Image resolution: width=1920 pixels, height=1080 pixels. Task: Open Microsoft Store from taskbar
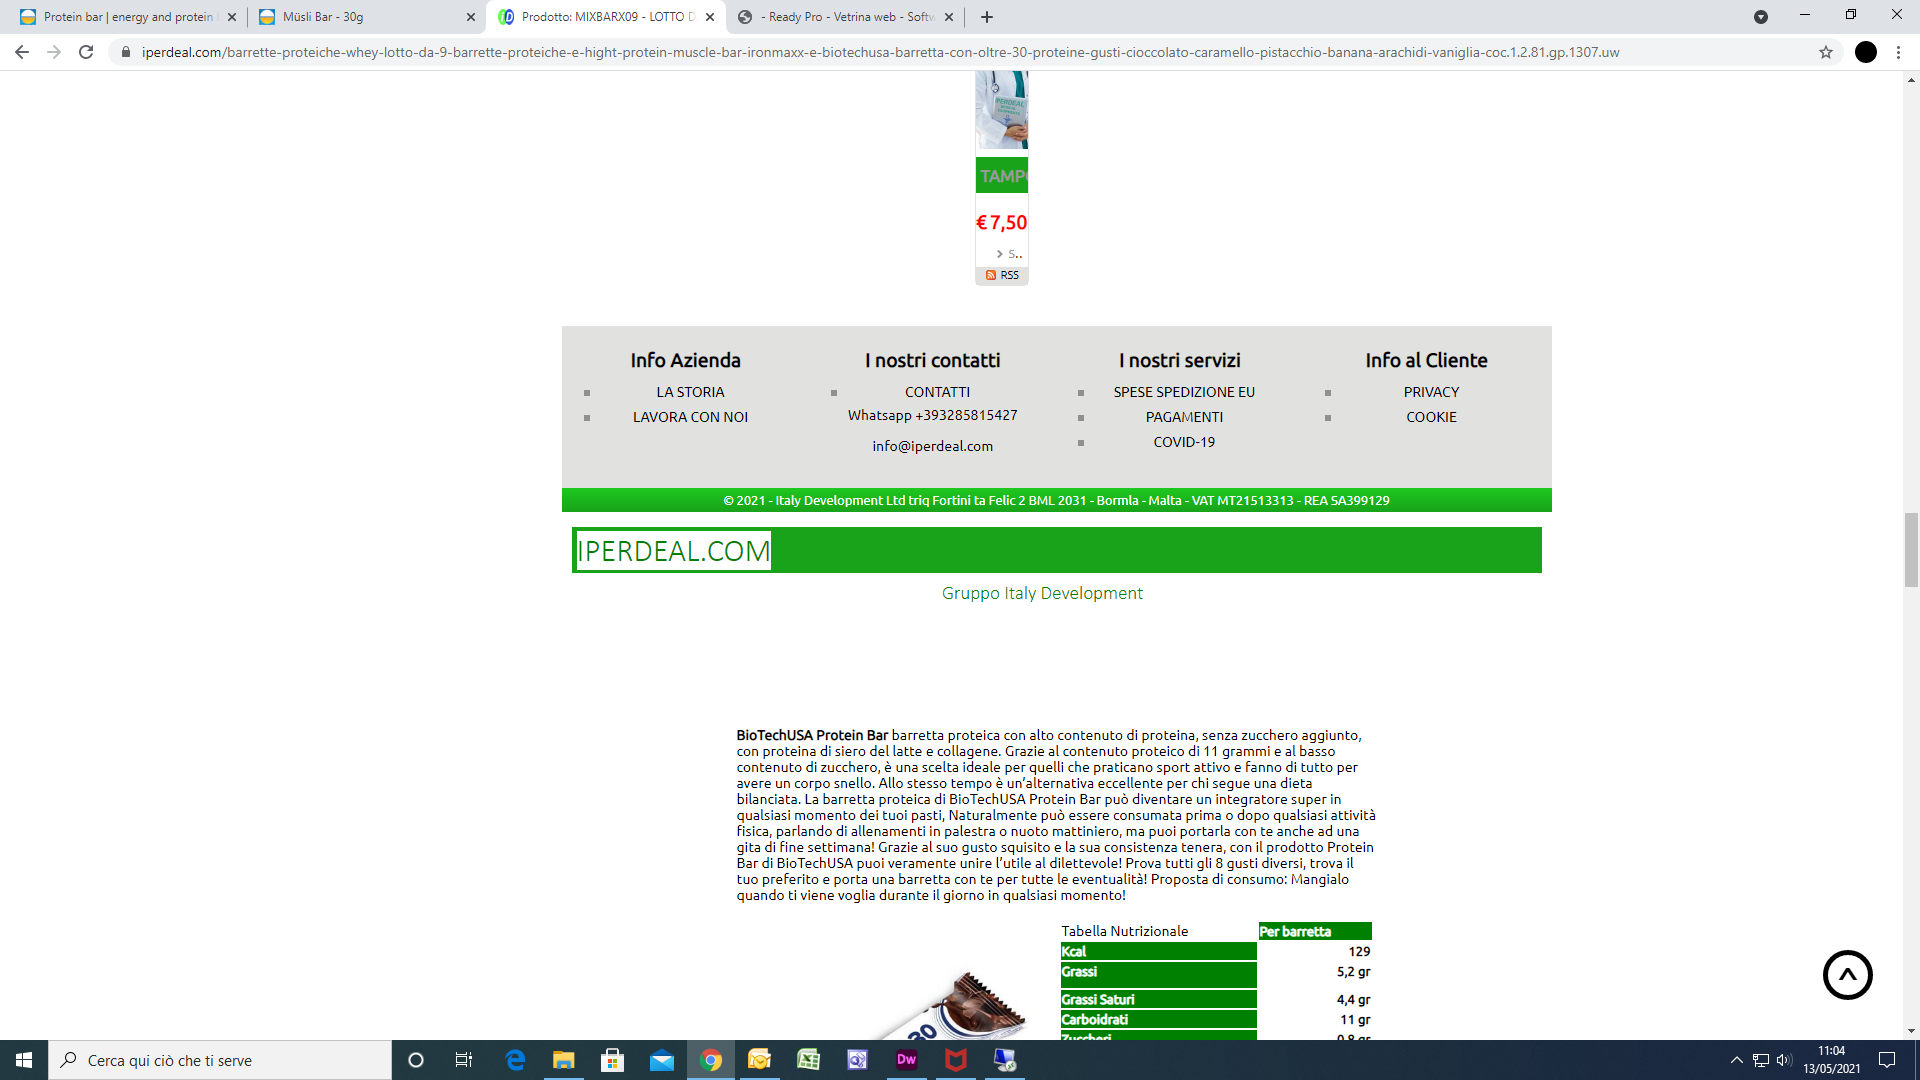(x=612, y=1060)
